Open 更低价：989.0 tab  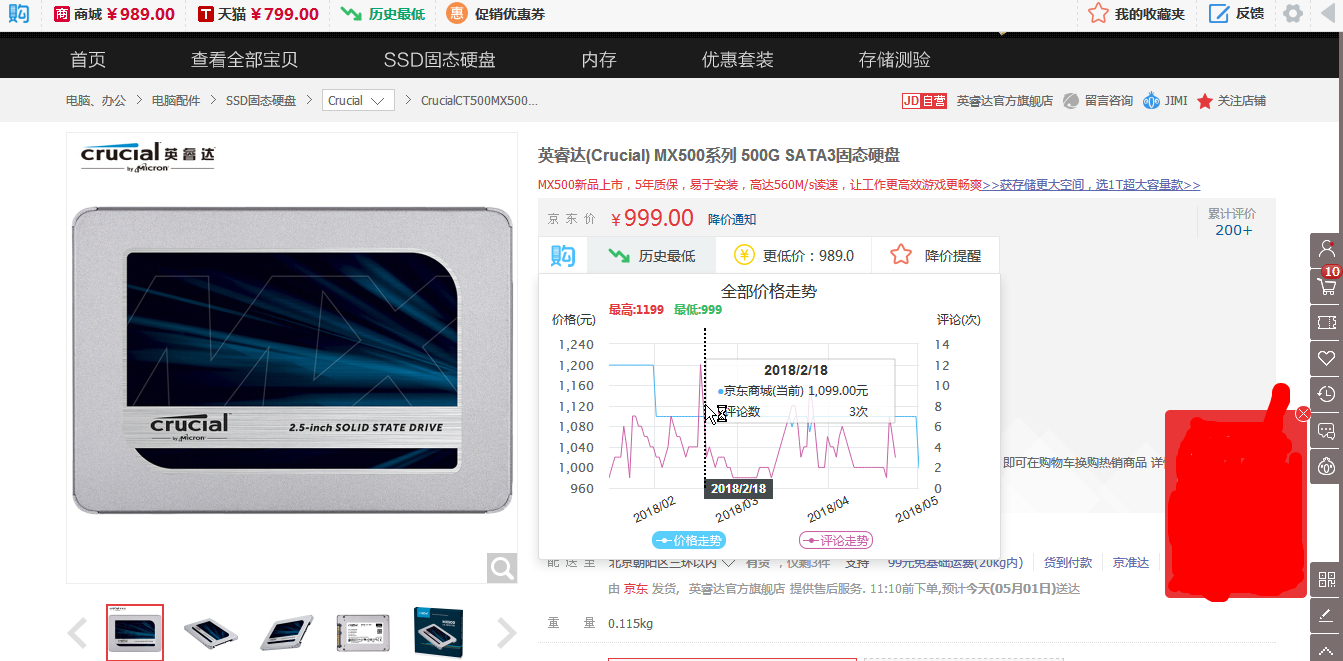794,256
